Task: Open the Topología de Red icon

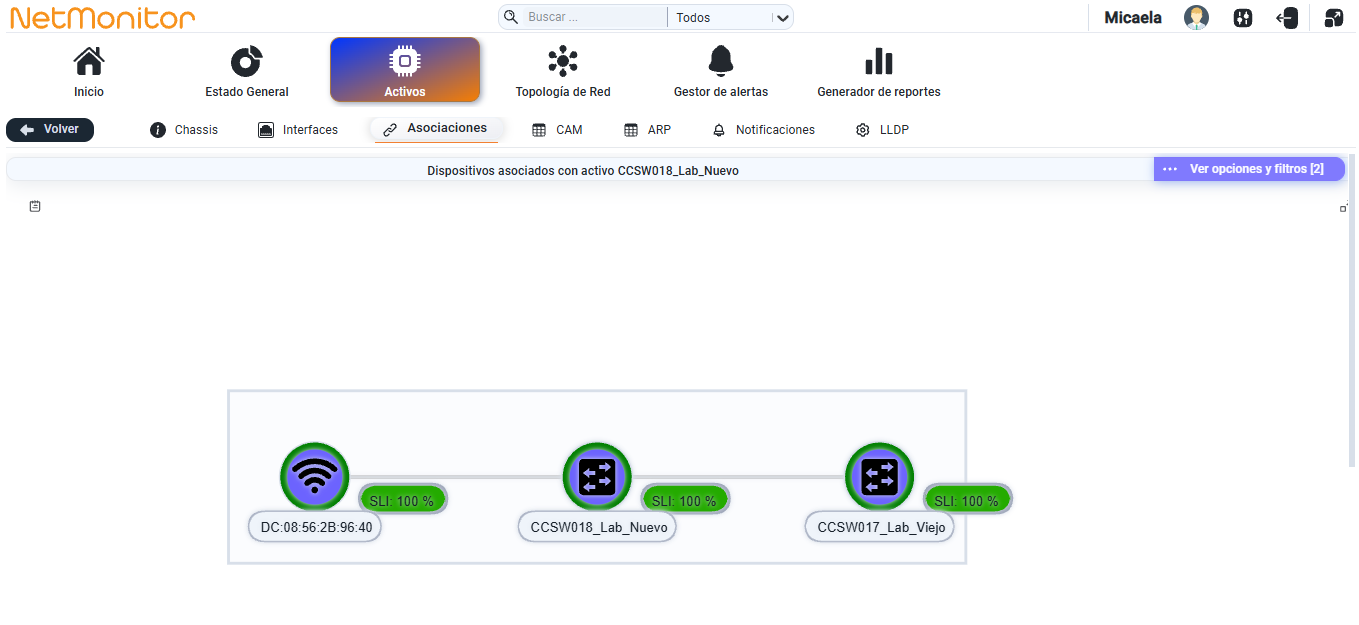Action: pyautogui.click(x=563, y=61)
